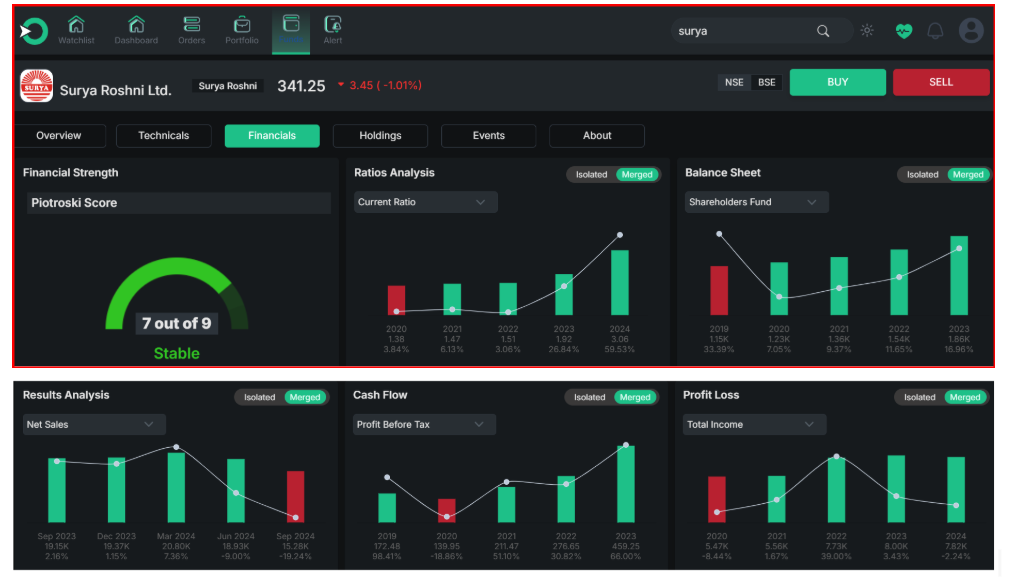
Task: Click the 3.45 (-1.01%) price change
Action: coord(386,85)
